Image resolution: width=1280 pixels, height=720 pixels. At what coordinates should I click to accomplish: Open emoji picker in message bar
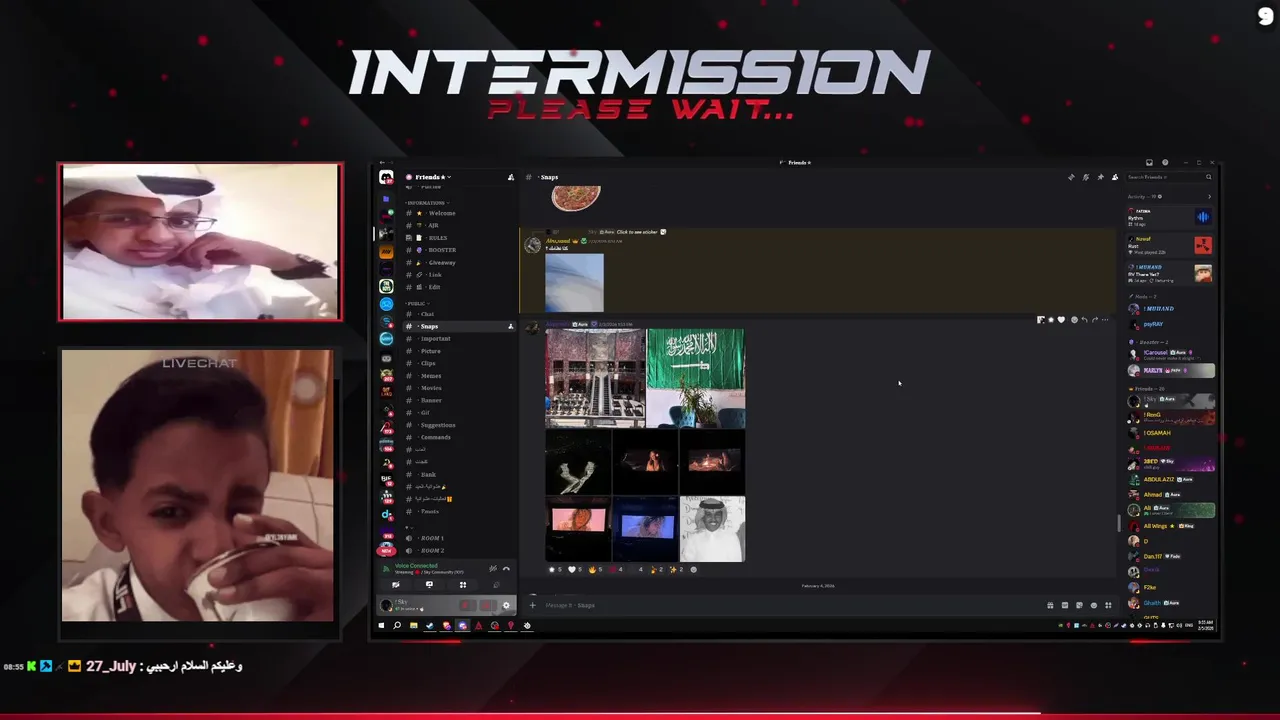tap(1093, 605)
